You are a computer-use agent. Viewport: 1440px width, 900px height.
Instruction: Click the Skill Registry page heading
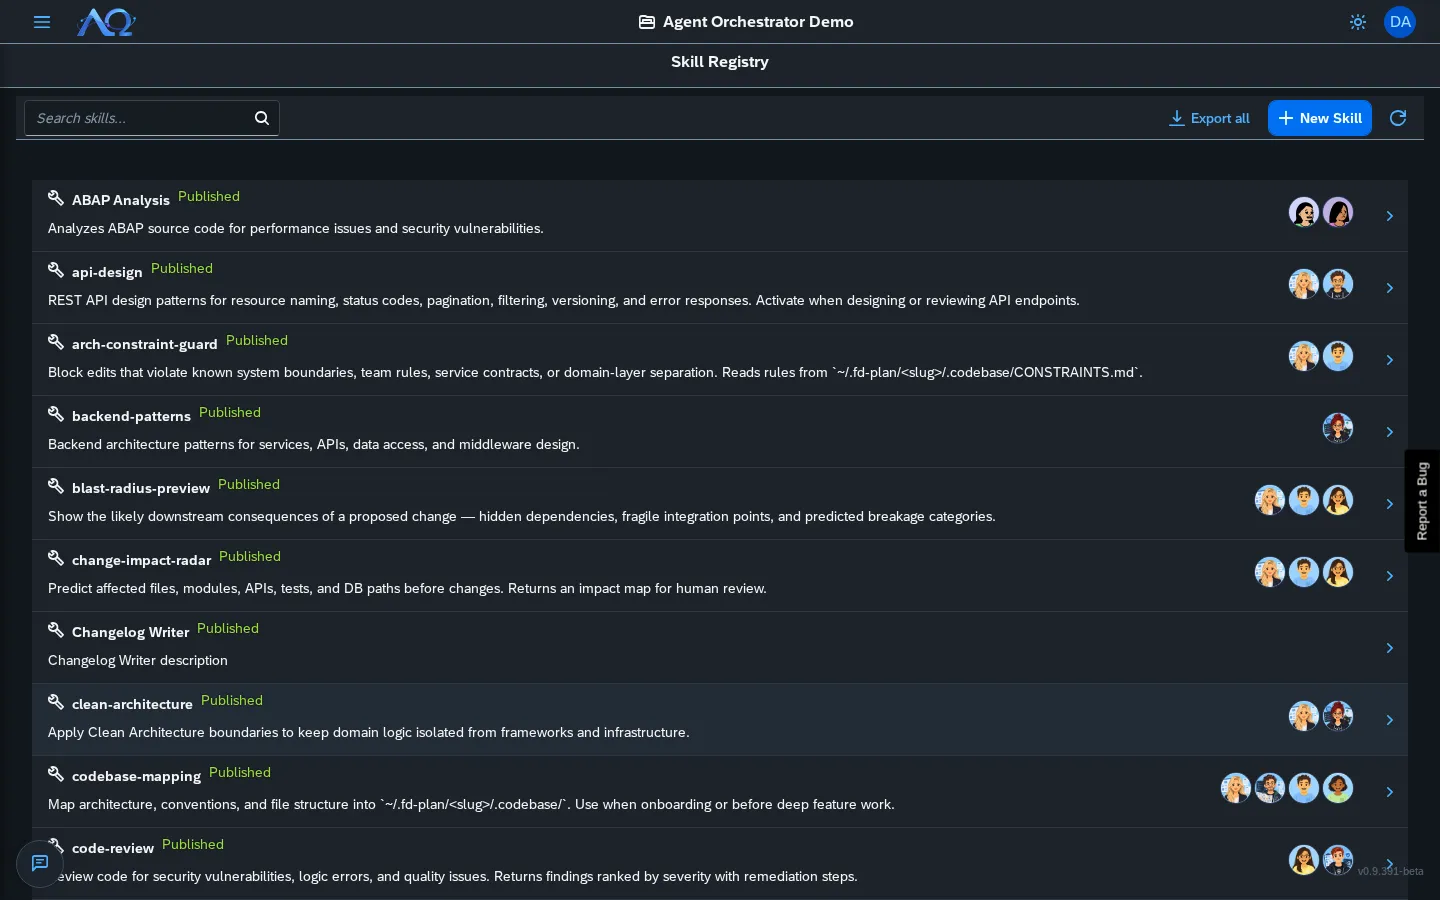[720, 62]
